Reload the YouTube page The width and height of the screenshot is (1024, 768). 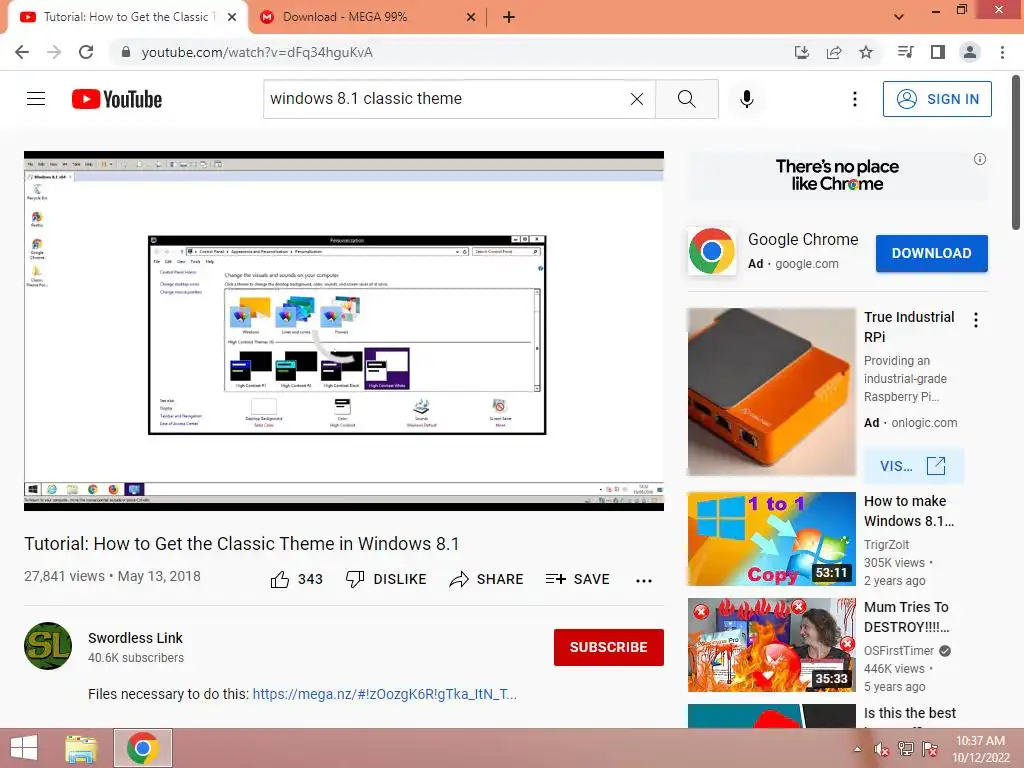point(86,52)
